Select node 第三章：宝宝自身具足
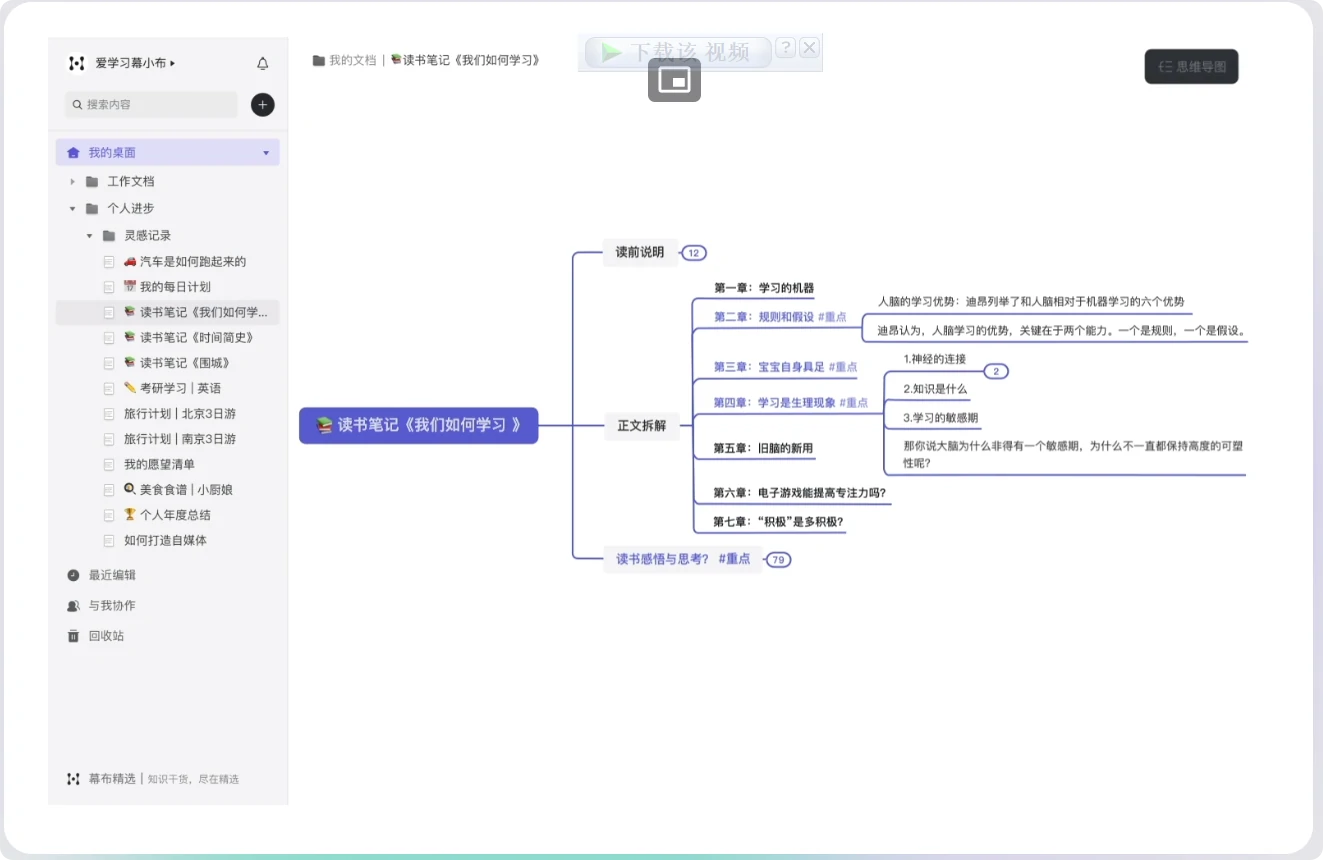 click(785, 367)
